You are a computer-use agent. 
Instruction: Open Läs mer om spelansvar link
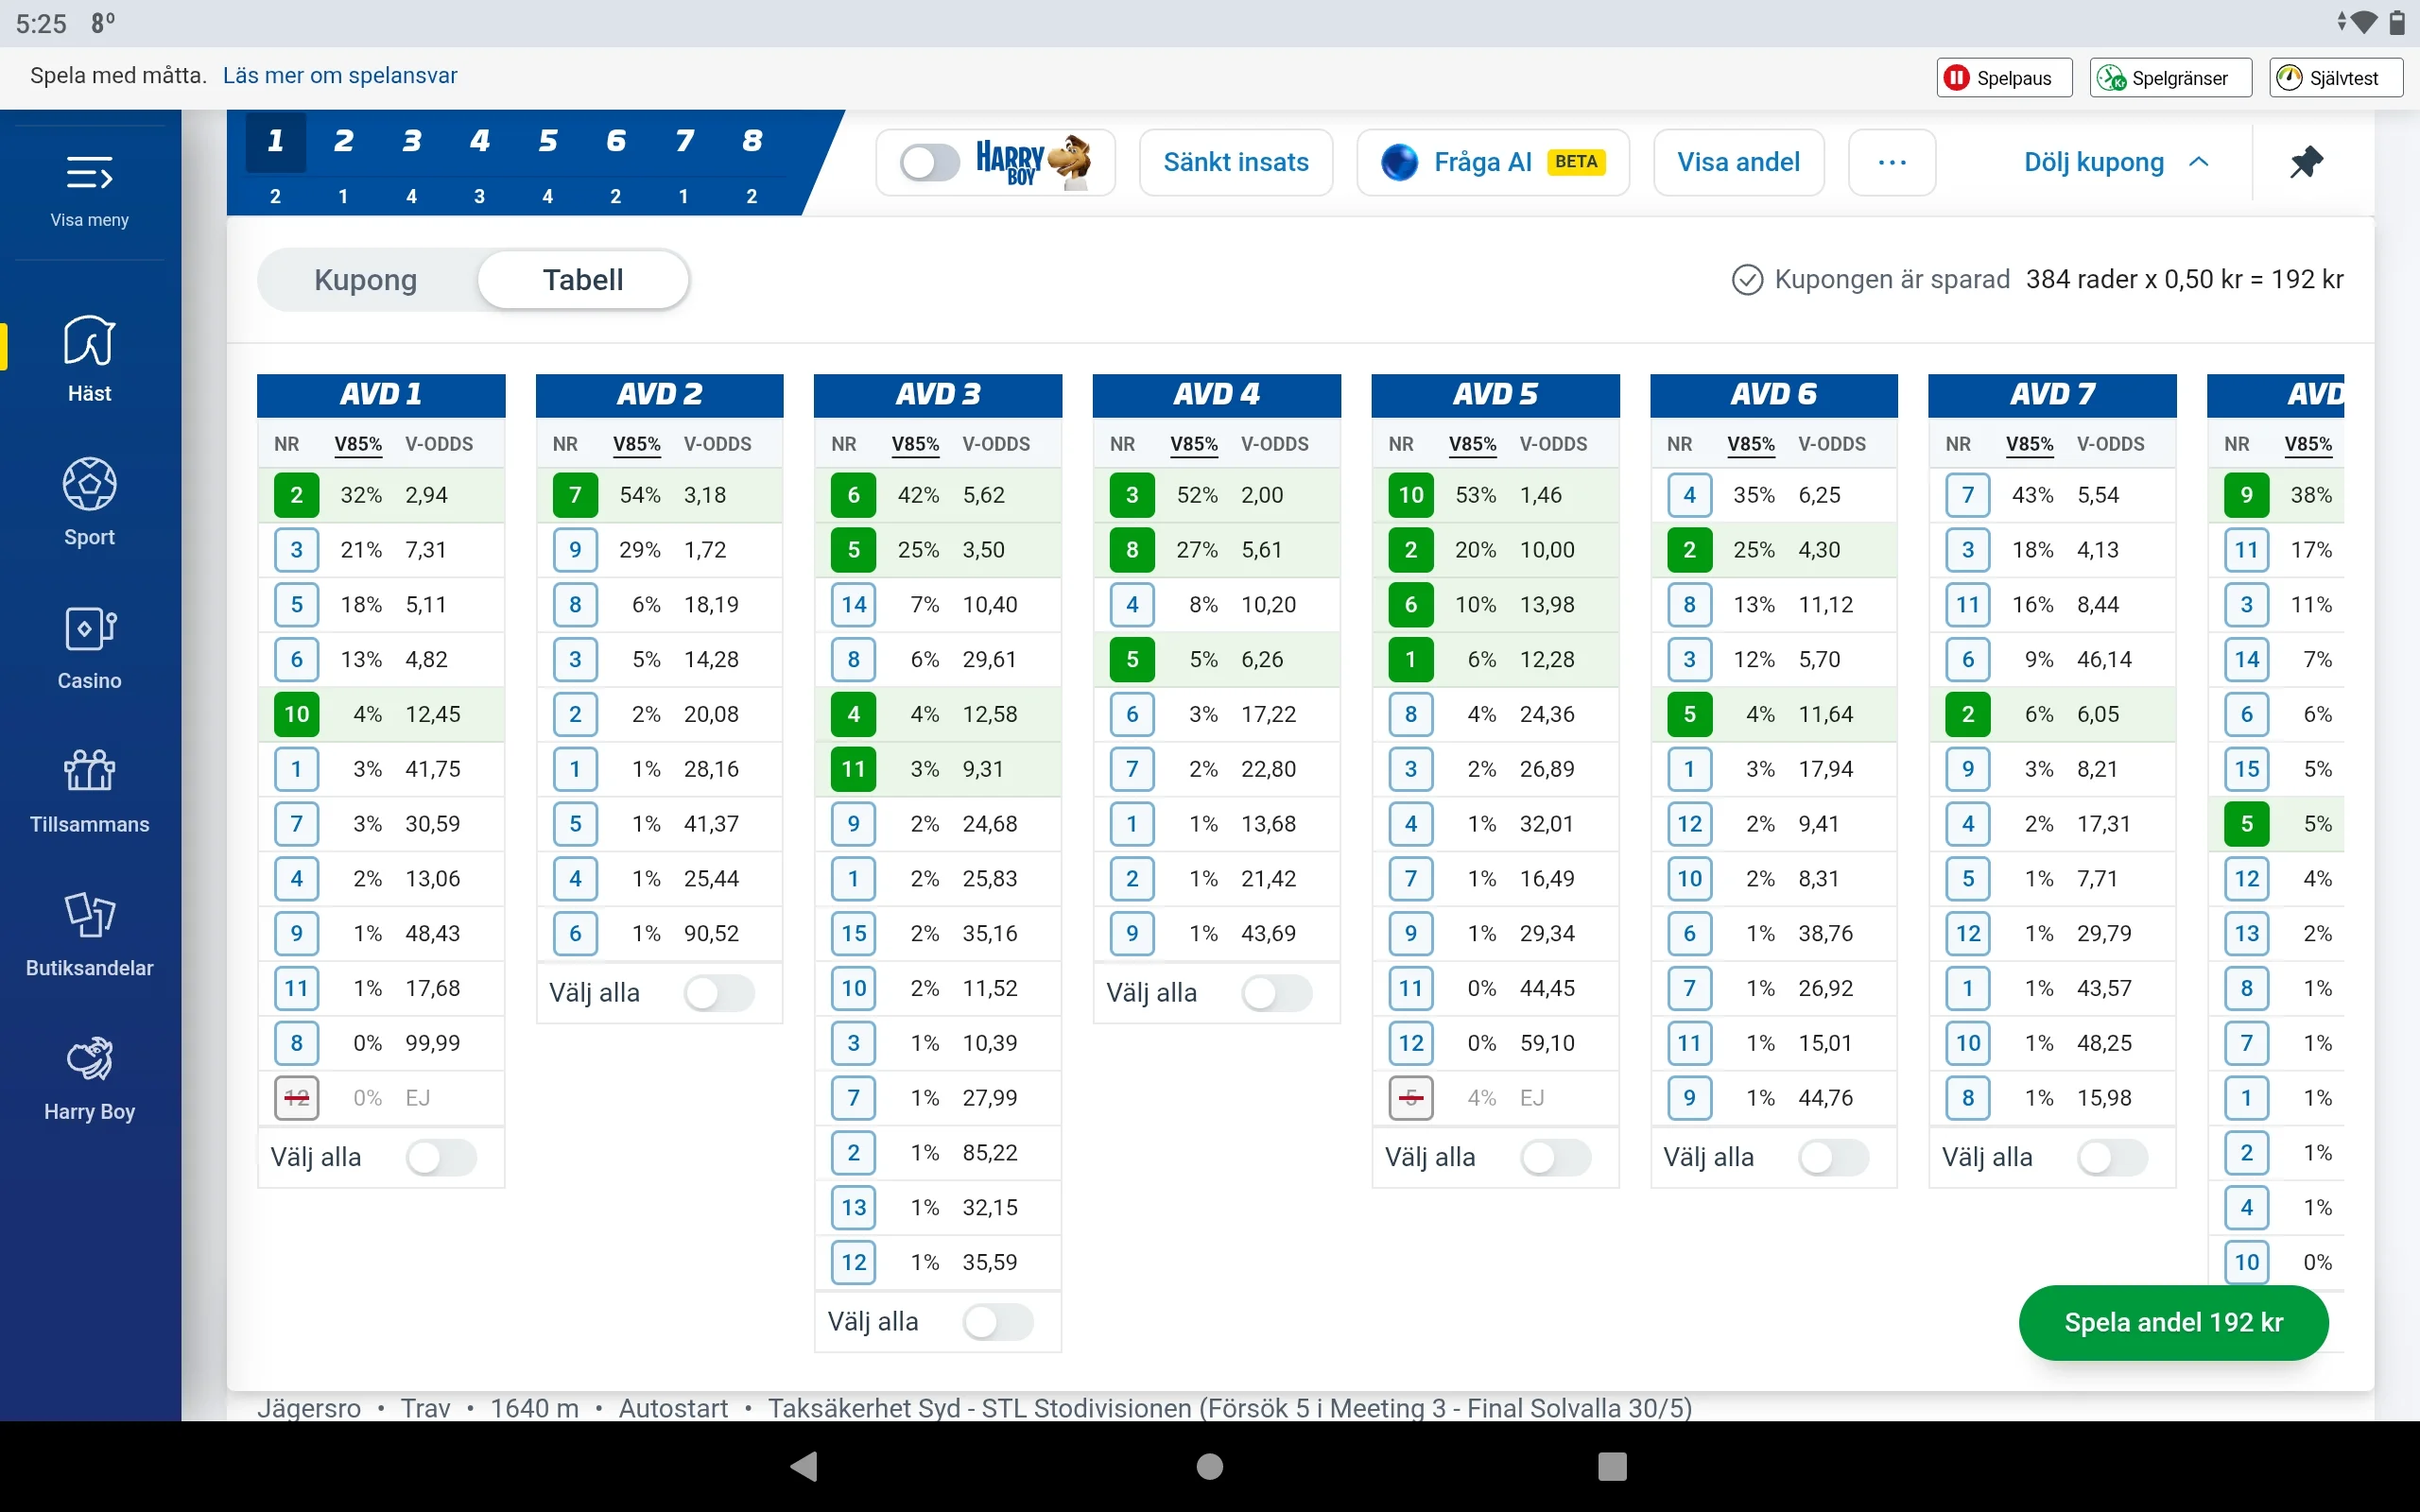339,76
